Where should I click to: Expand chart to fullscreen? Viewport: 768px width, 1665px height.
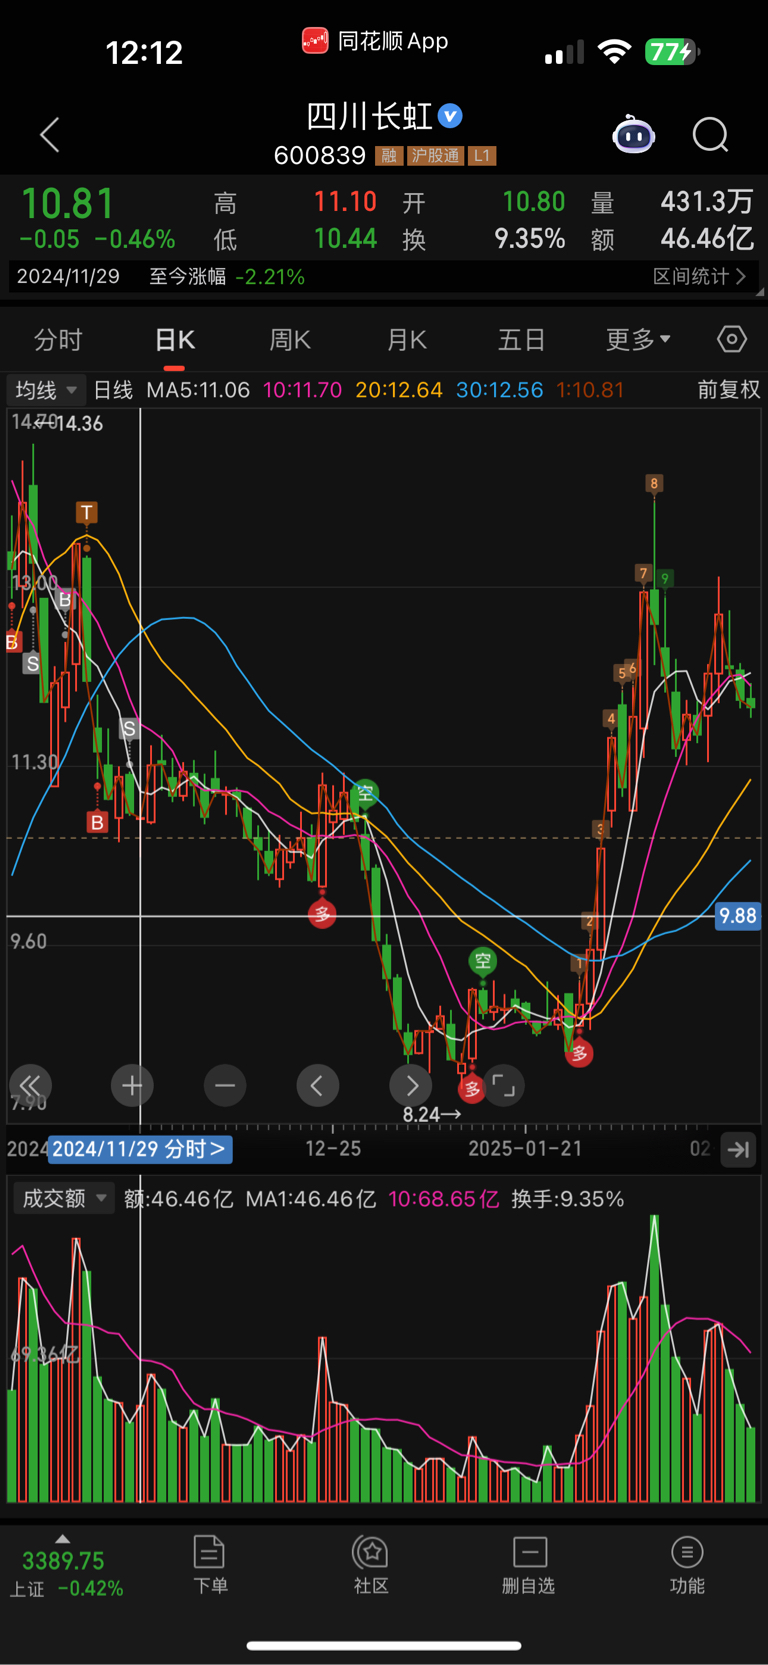[x=504, y=1085]
